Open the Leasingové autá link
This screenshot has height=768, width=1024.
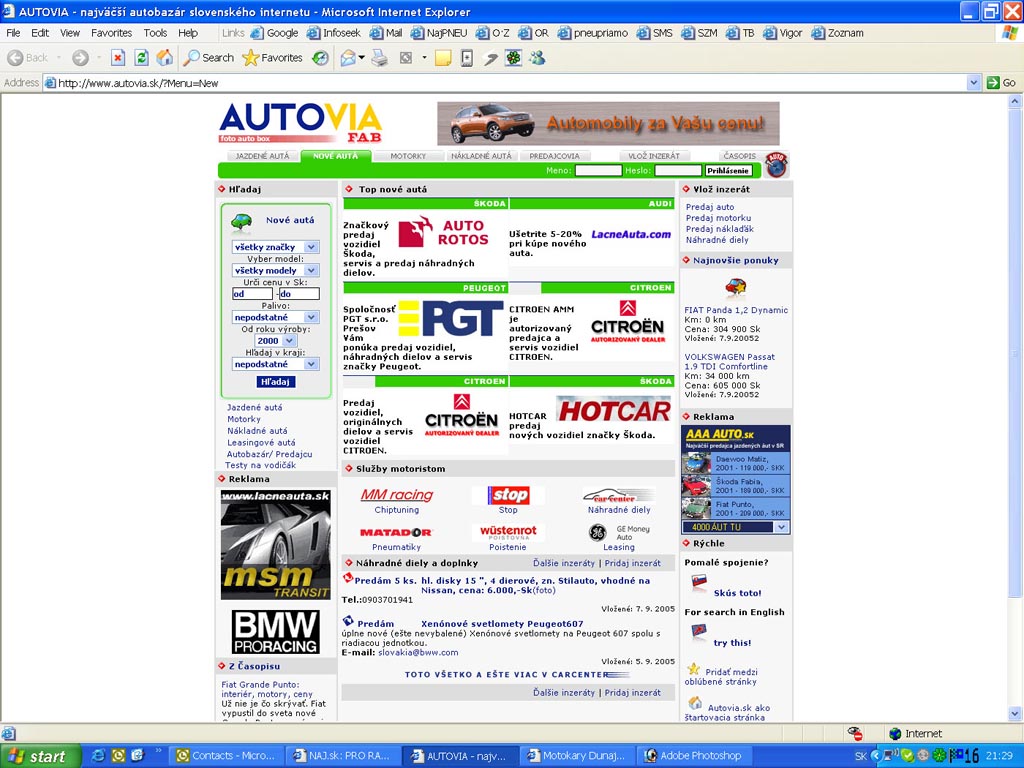(261, 443)
